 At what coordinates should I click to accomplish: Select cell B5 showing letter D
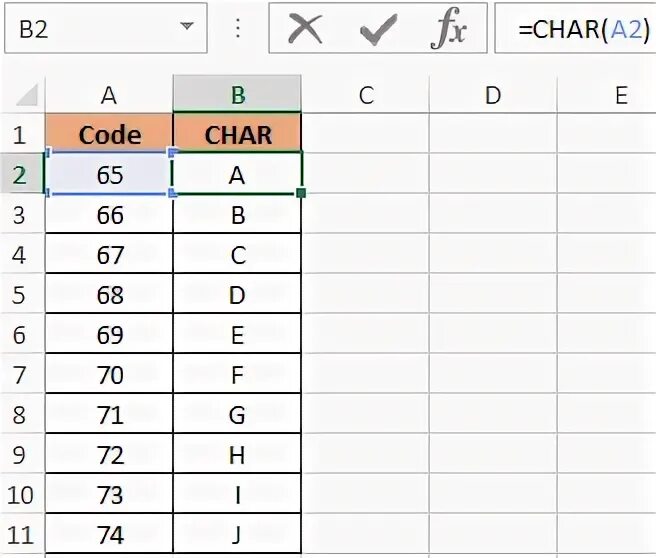click(237, 293)
